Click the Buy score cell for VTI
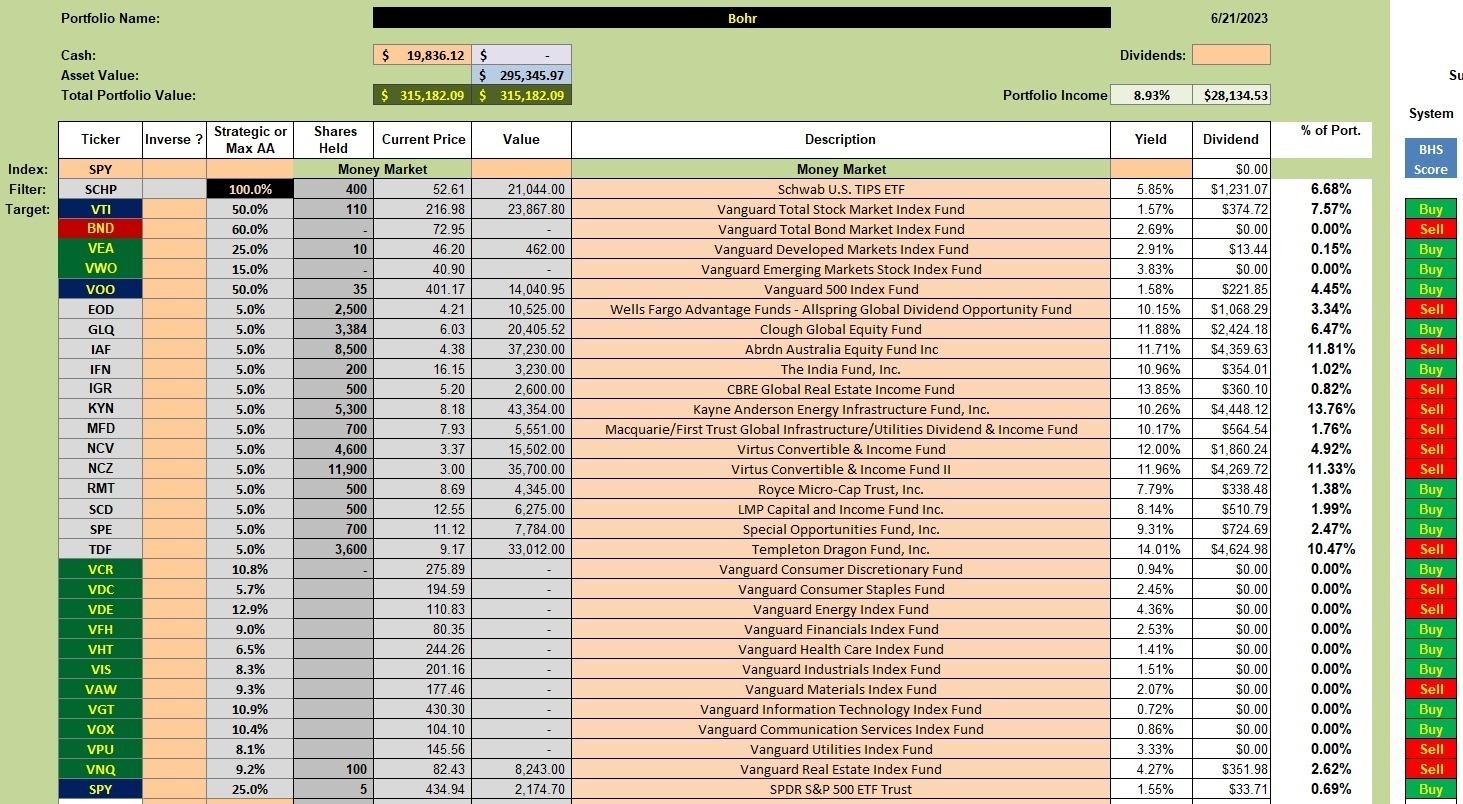Screen dimensions: 1463x804 point(1430,209)
